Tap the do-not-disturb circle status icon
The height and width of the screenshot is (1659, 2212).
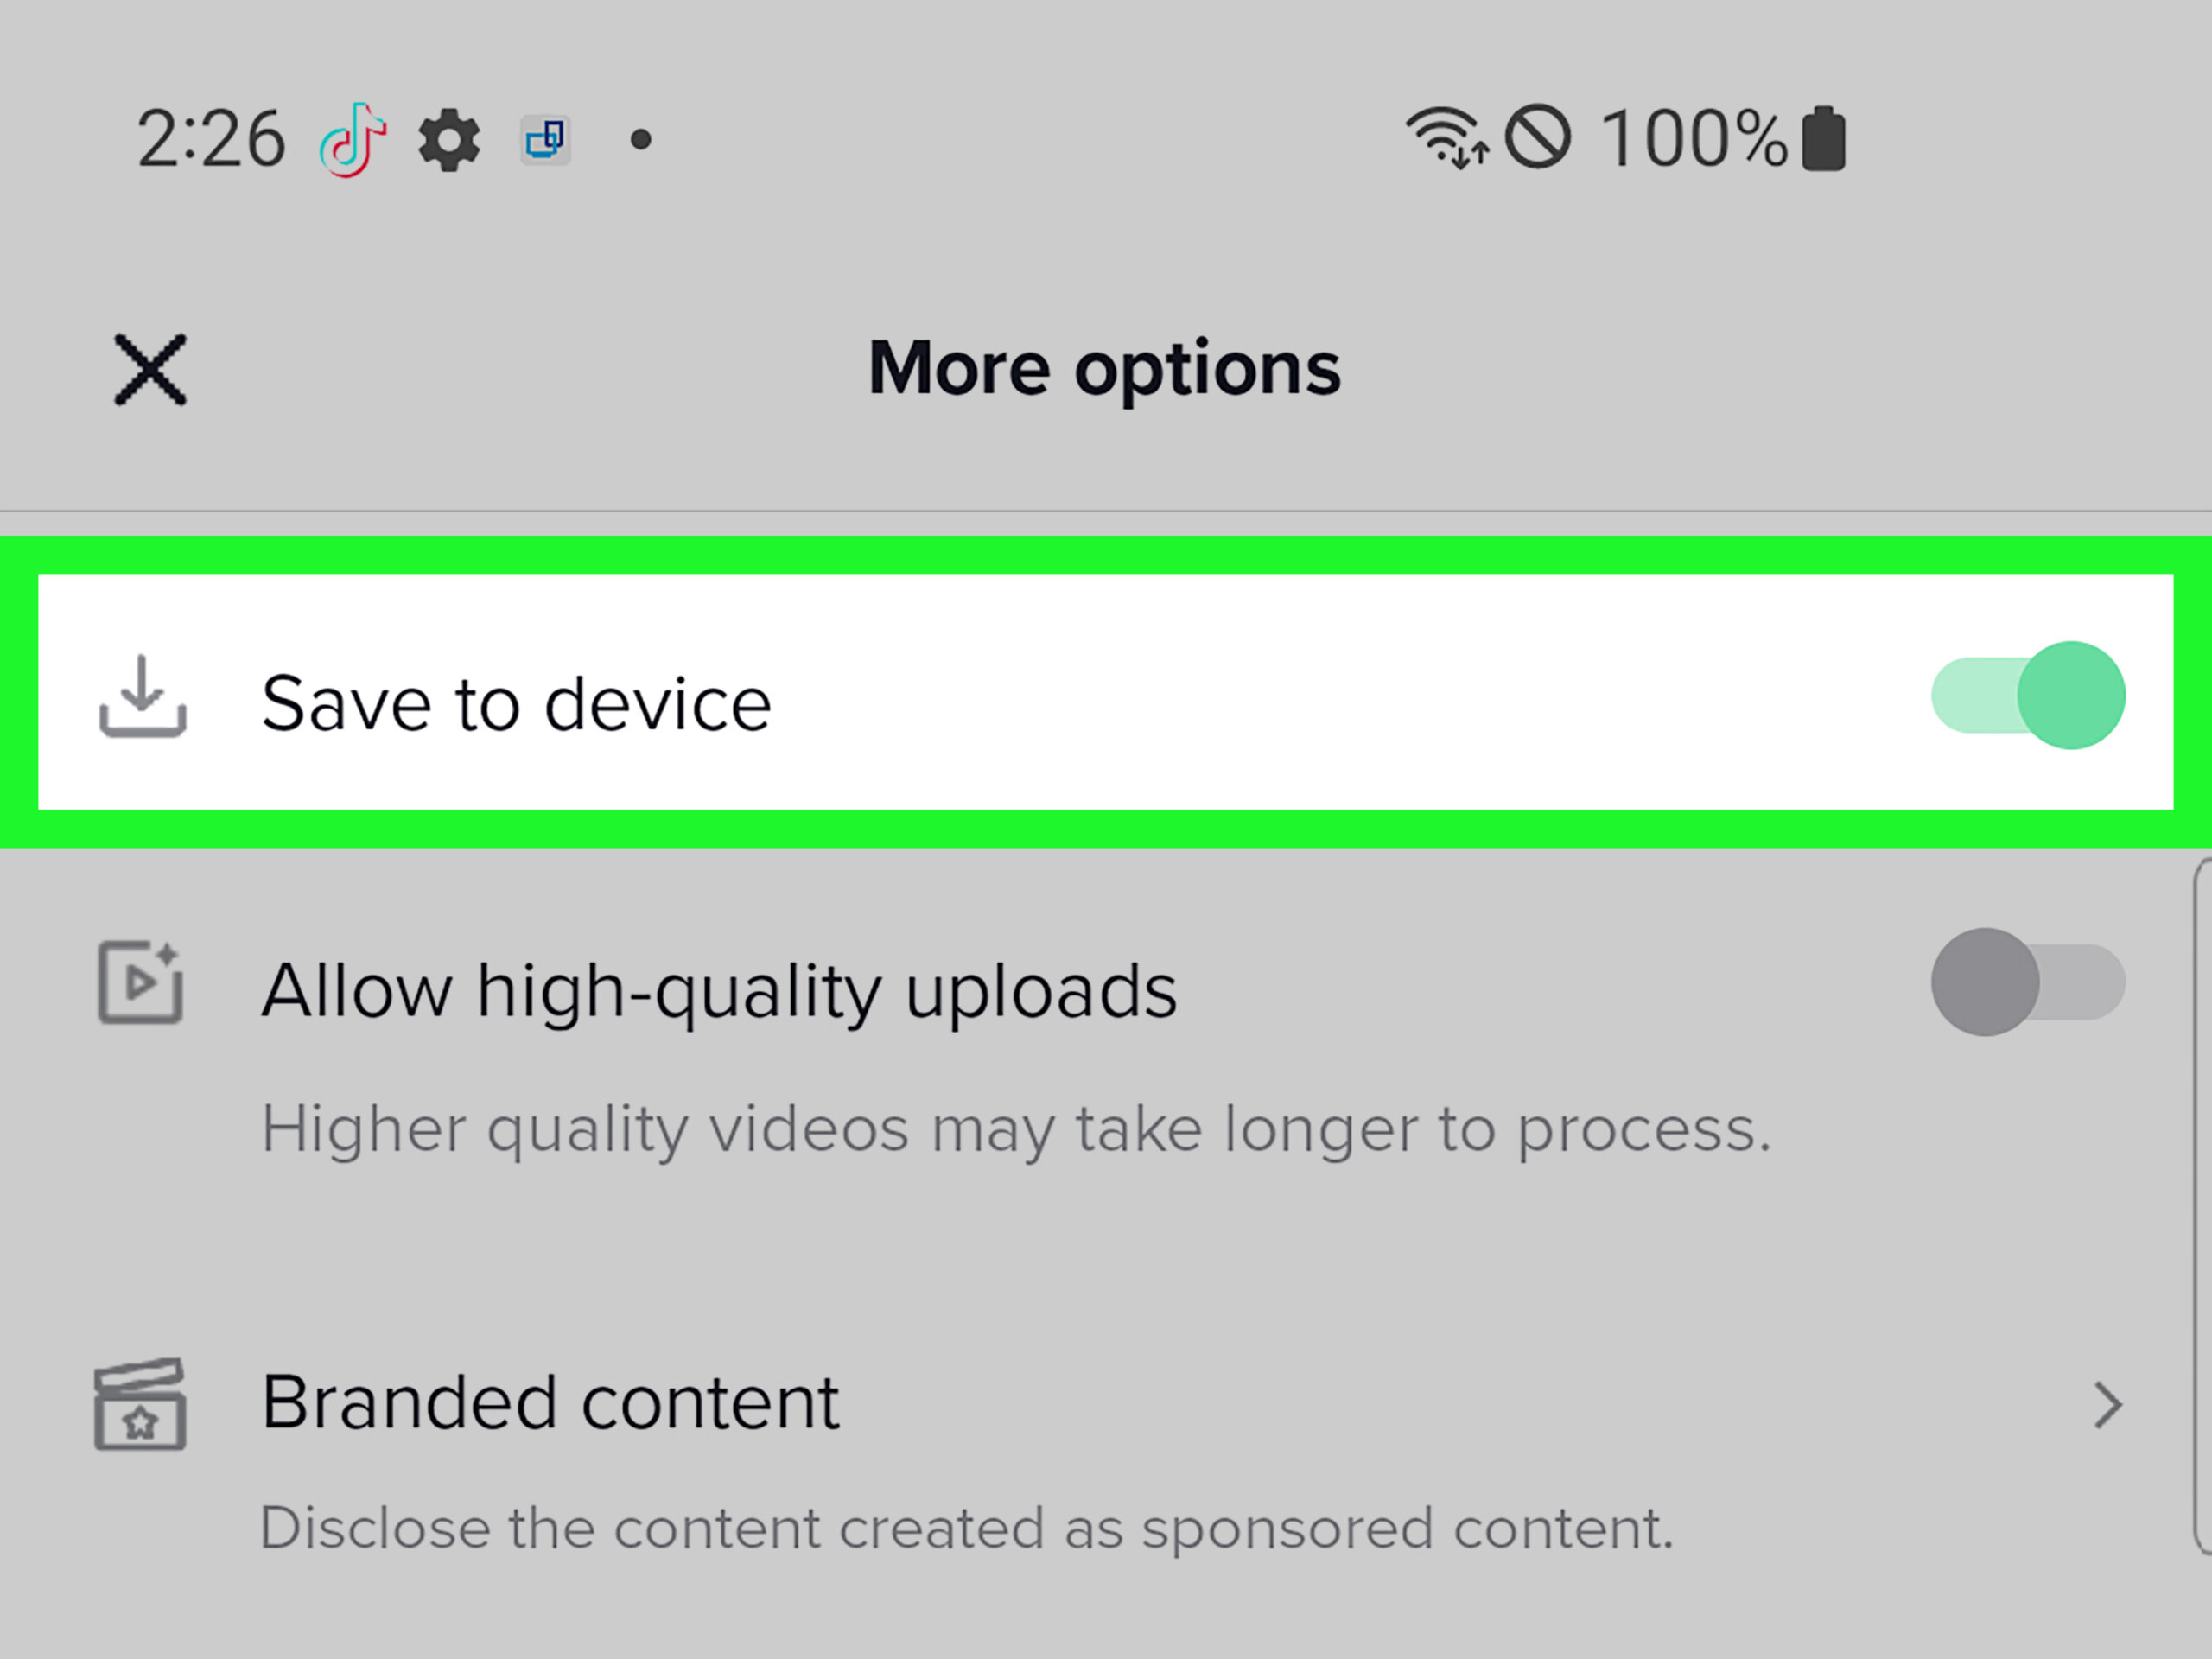1538,137
